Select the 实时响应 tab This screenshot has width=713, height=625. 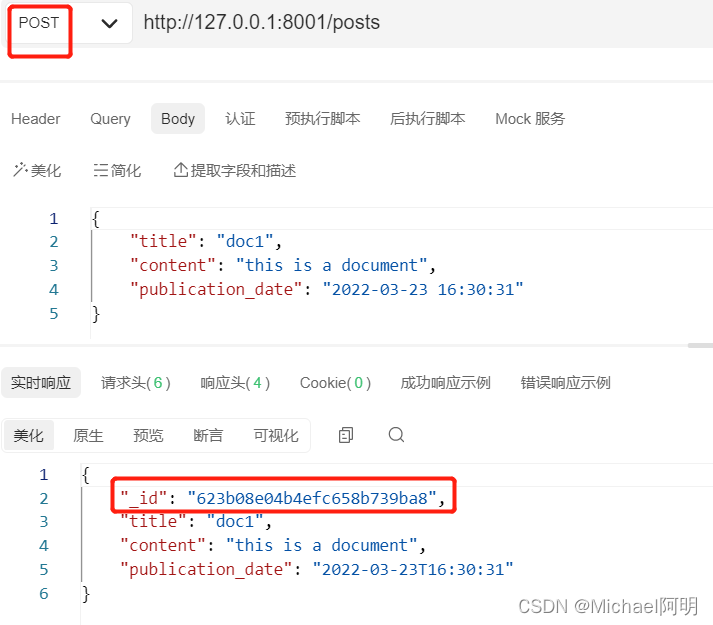[x=41, y=383]
